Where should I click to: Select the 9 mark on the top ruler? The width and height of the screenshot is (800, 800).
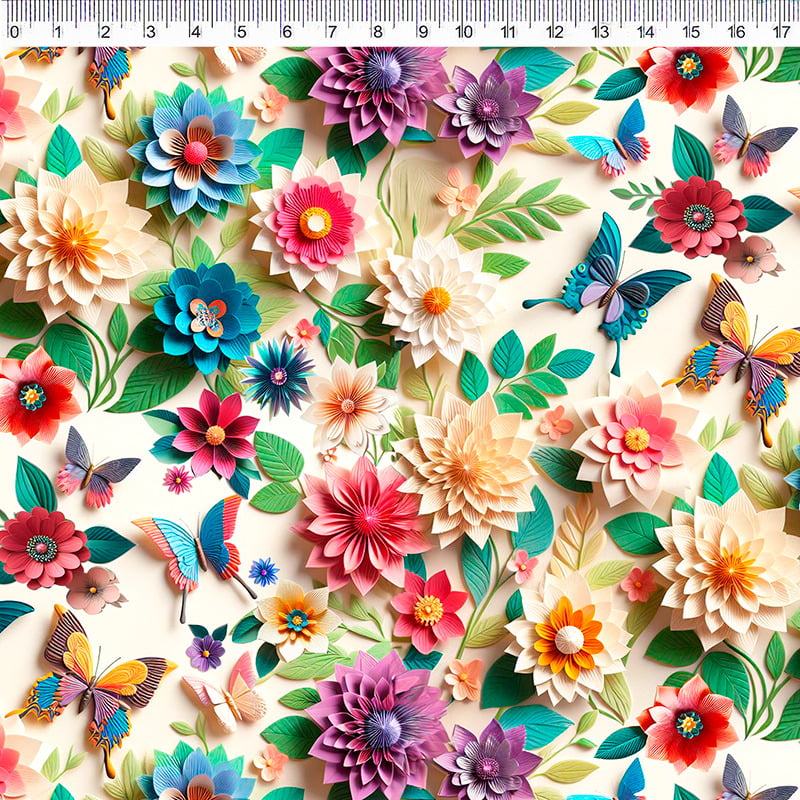[422, 32]
